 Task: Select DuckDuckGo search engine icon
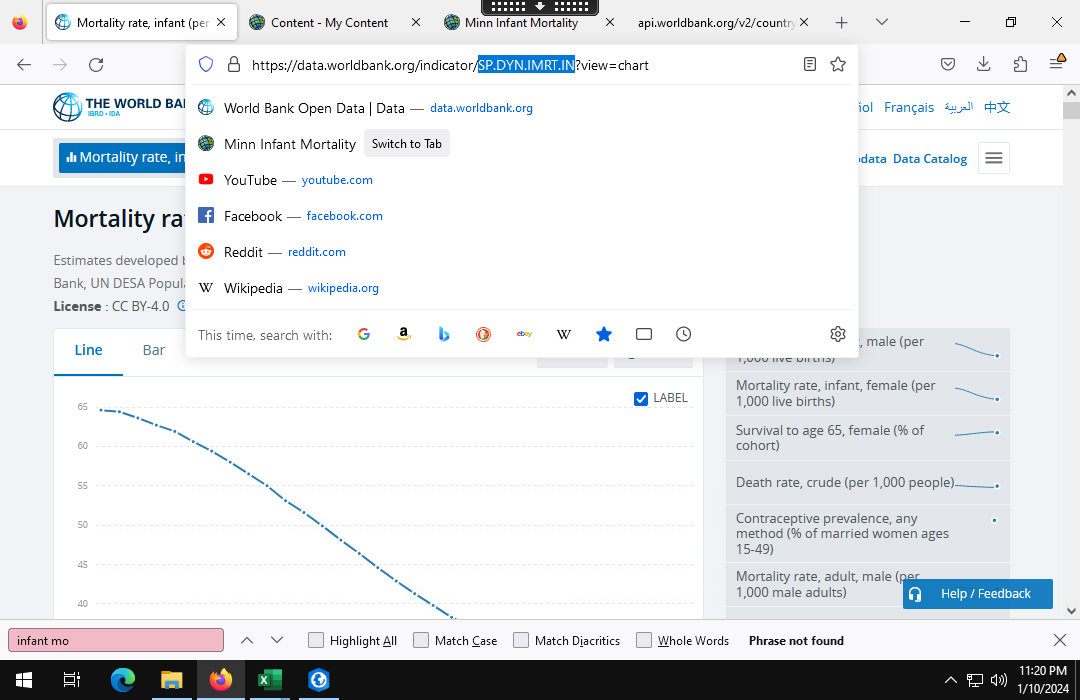(x=484, y=334)
